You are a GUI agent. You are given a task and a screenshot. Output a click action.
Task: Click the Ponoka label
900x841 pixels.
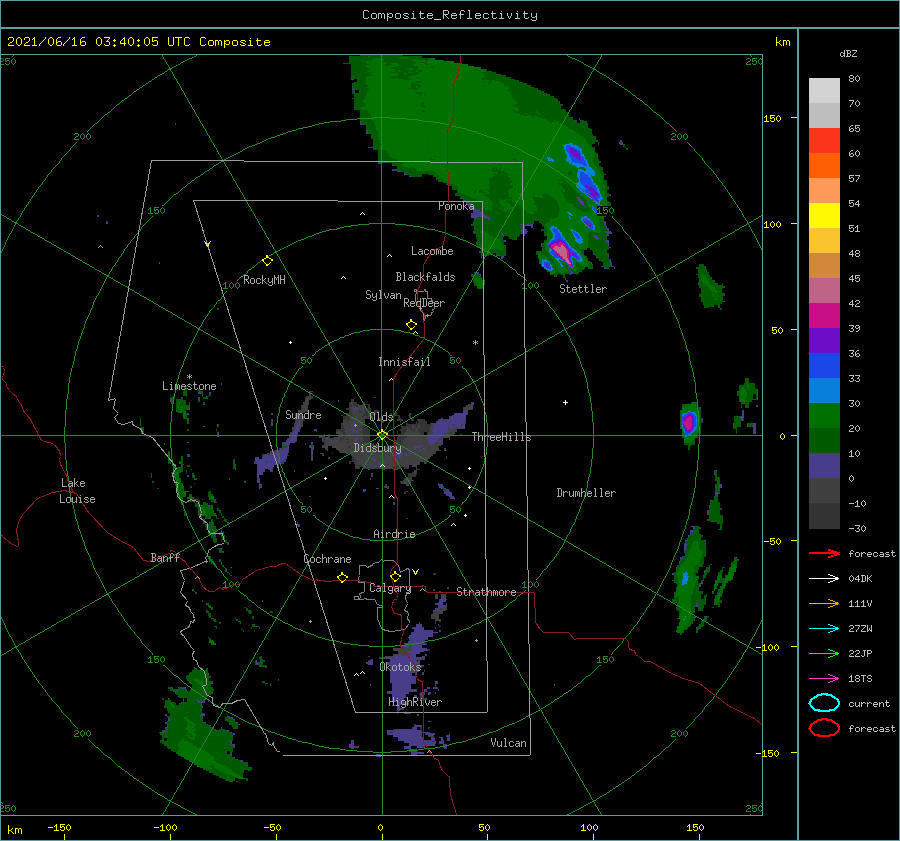pyautogui.click(x=456, y=206)
